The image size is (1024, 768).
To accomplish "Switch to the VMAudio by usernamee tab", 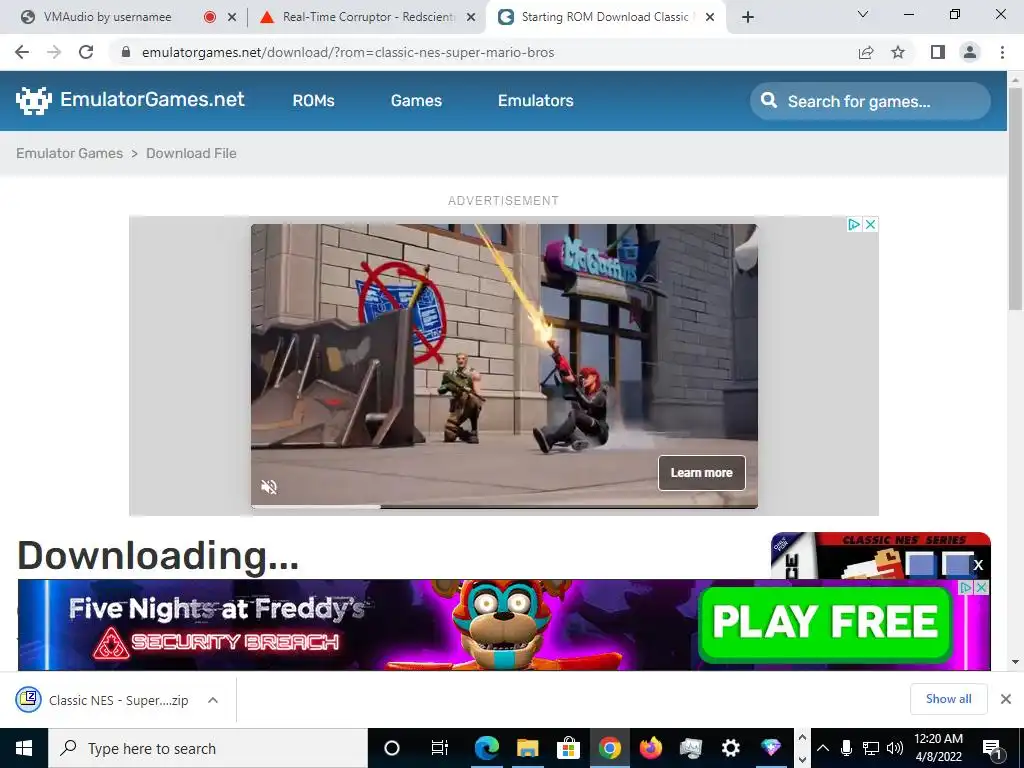I will pyautogui.click(x=108, y=17).
